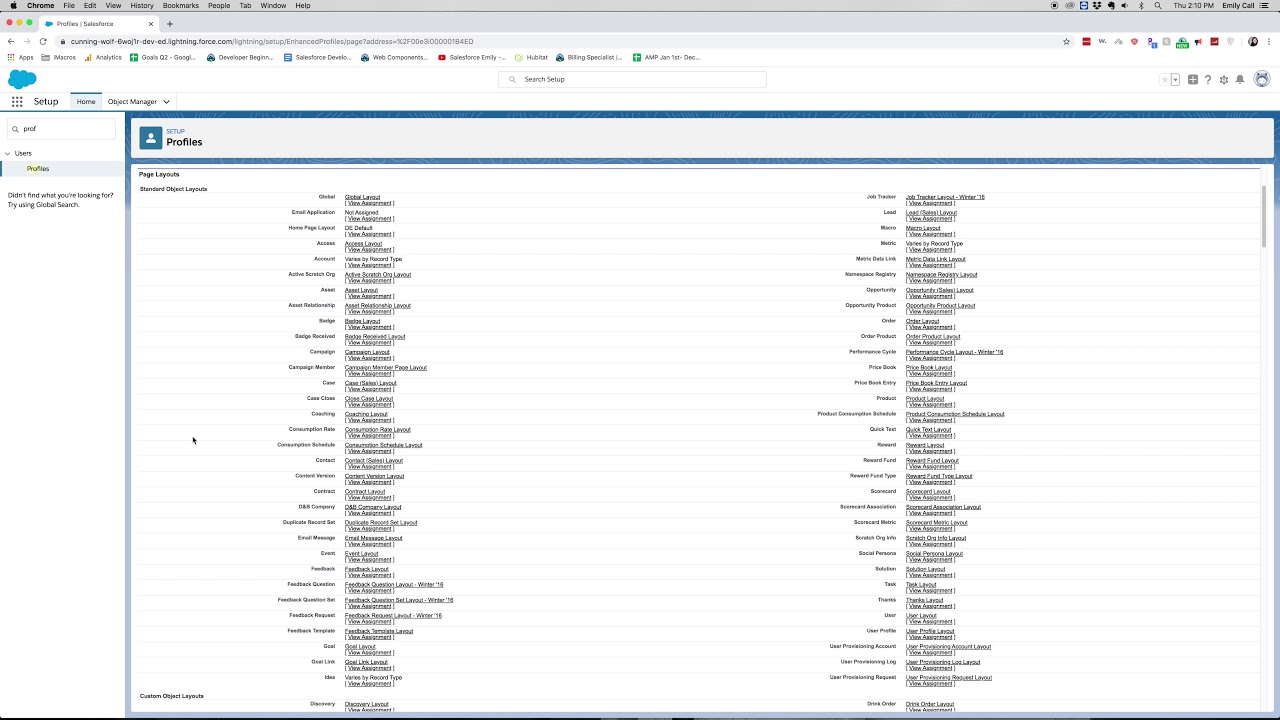The height and width of the screenshot is (720, 1280).
Task: Open the Social Persona Layout link
Action: [934, 554]
